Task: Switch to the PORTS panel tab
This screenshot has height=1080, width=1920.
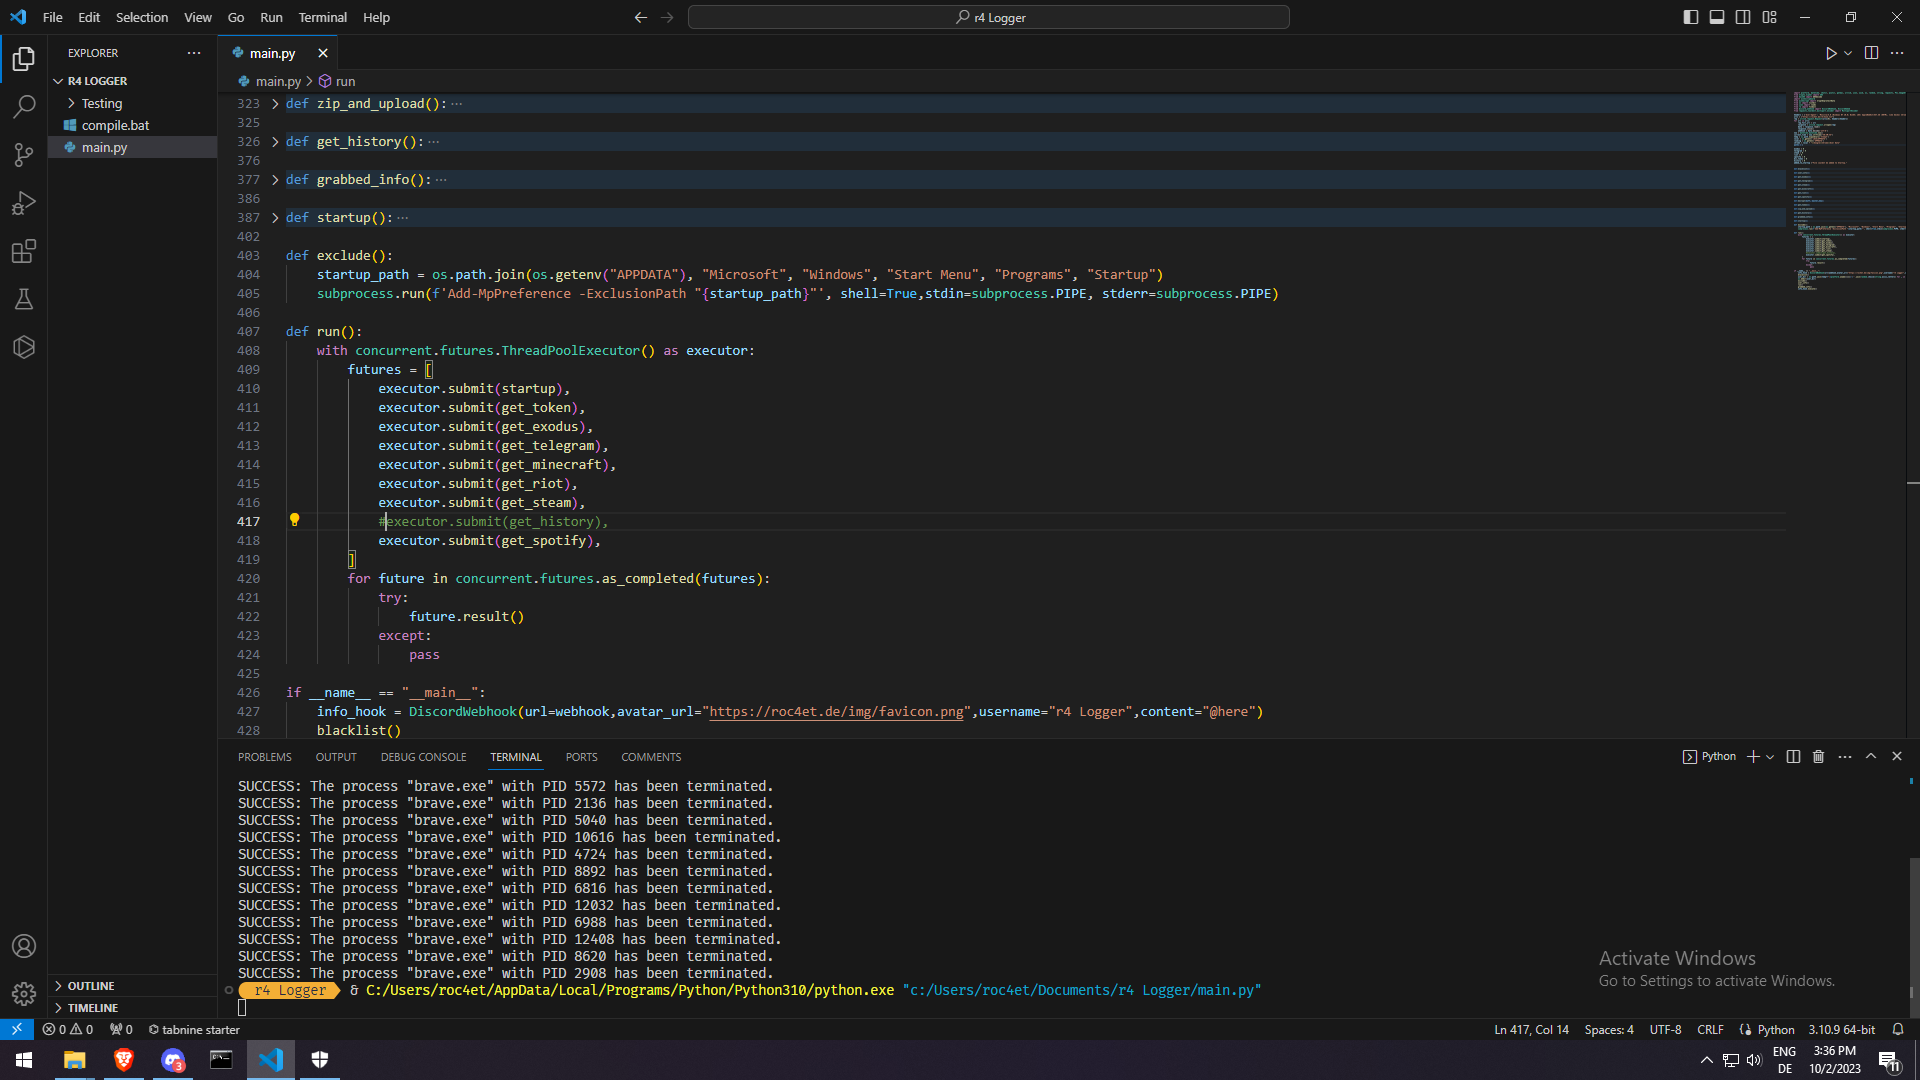Action: [x=581, y=757]
